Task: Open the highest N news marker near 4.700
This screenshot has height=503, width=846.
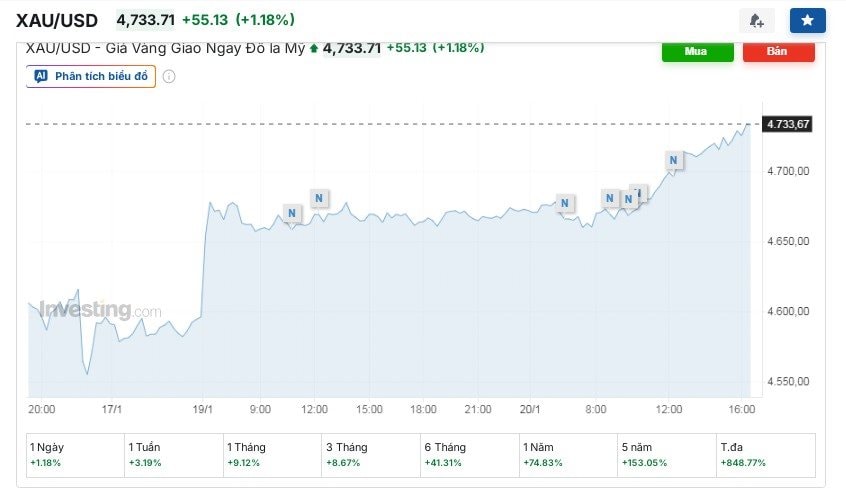Action: click(x=674, y=159)
